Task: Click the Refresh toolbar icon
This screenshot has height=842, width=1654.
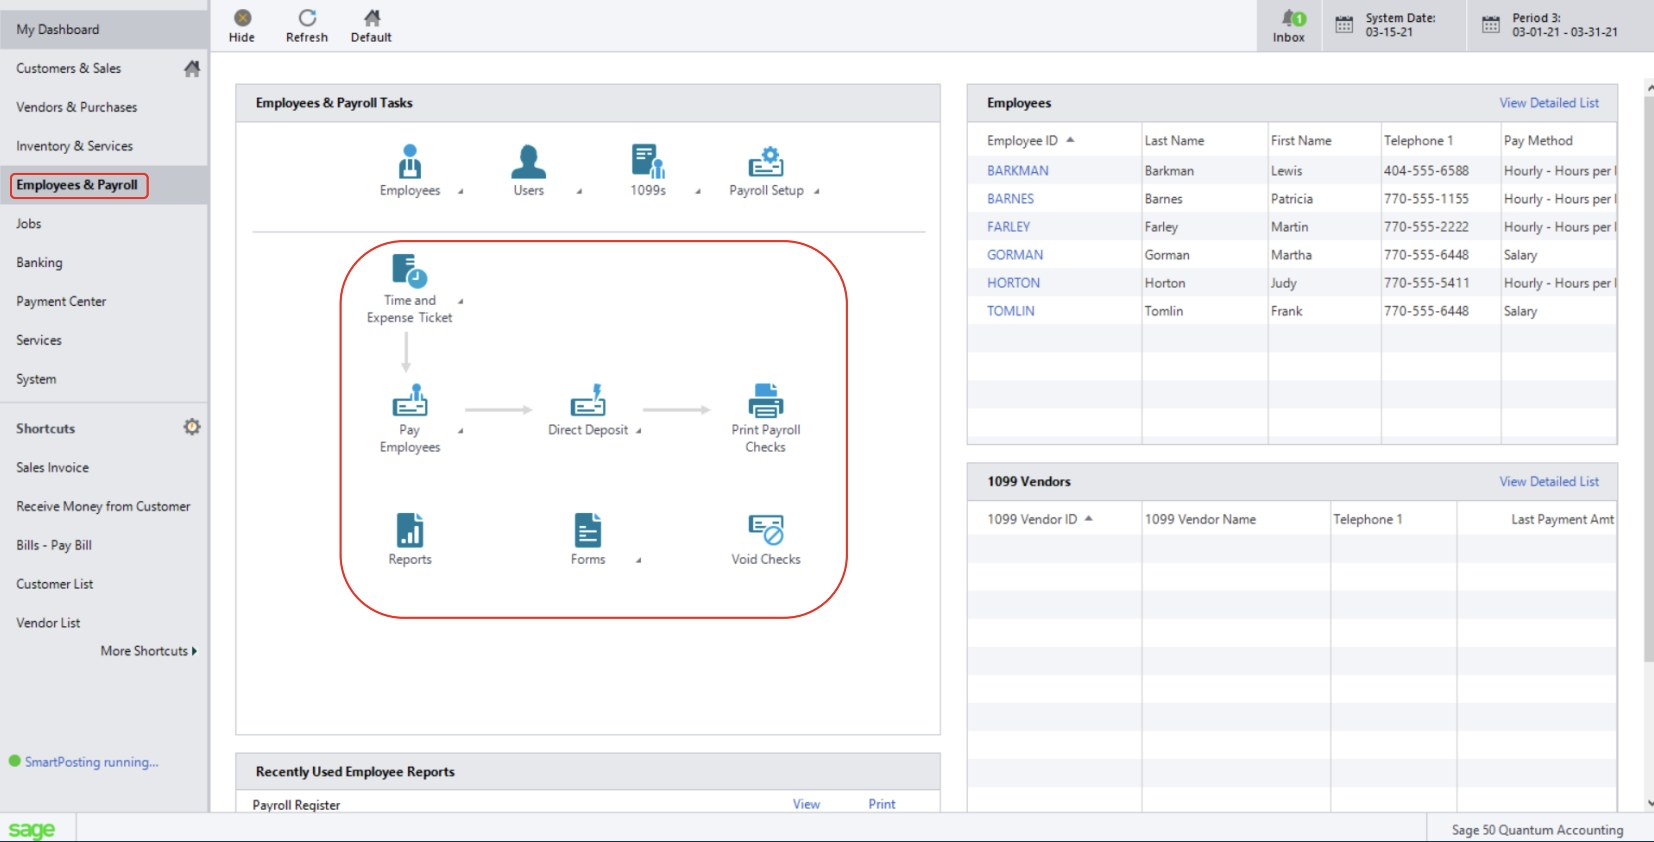Action: pos(307,18)
